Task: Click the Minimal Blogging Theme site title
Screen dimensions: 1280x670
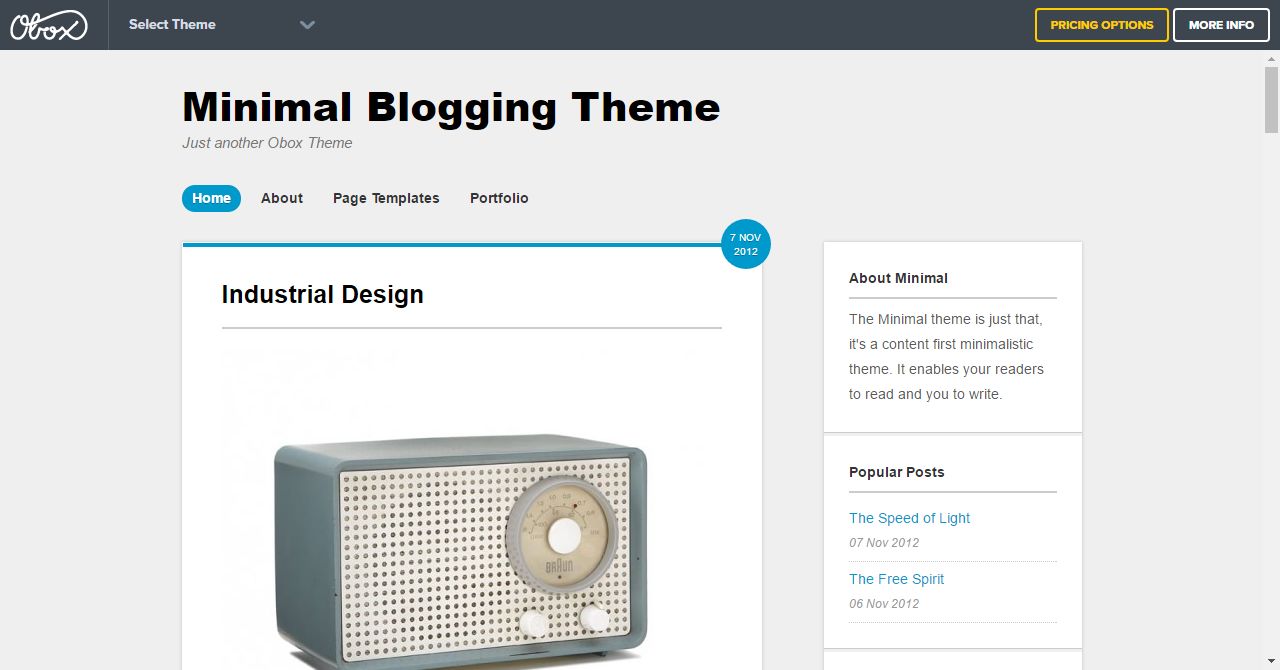Action: pyautogui.click(x=451, y=107)
